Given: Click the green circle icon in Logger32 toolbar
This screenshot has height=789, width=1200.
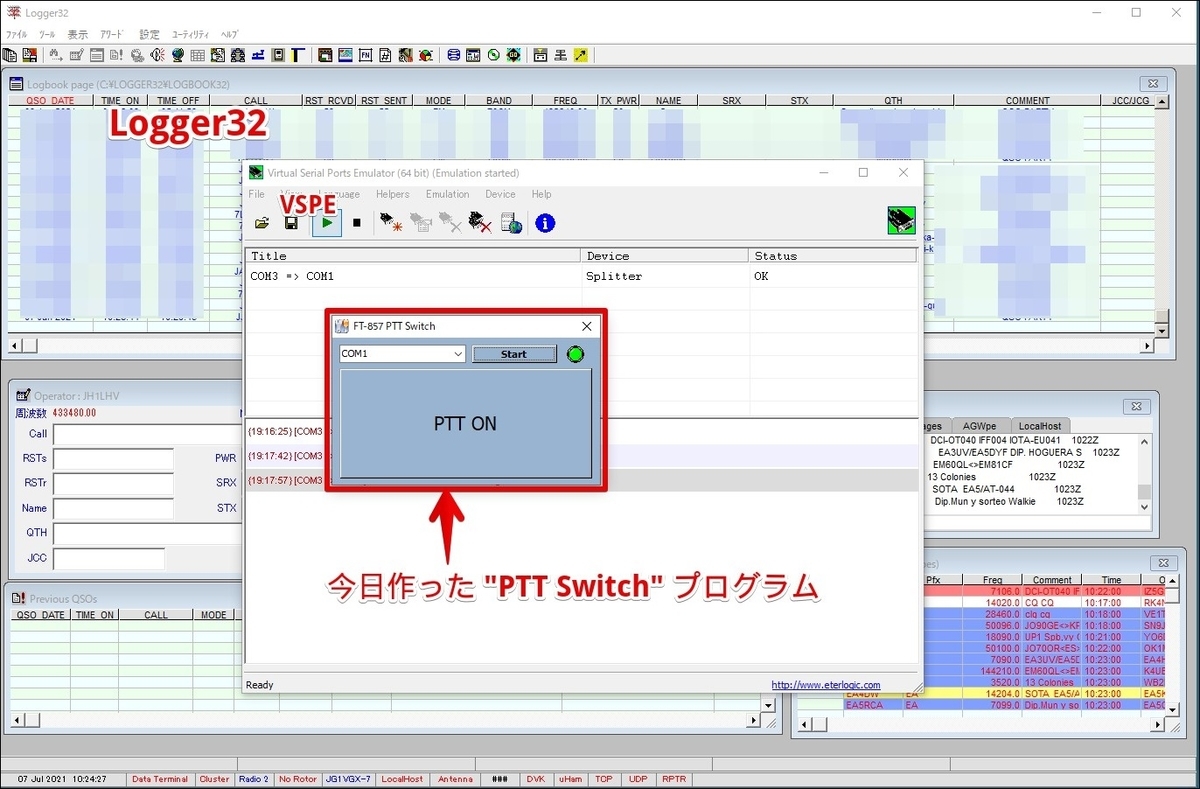Looking at the screenshot, I should (x=494, y=55).
